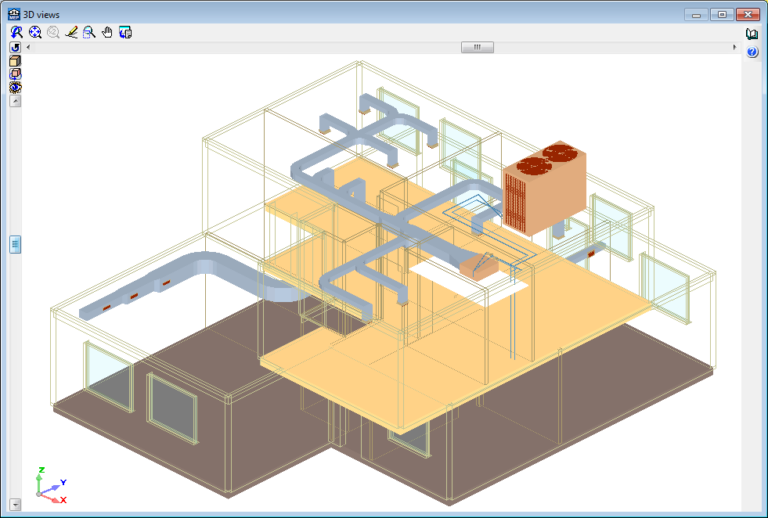Click the print view icon in toolbar

tap(125, 33)
